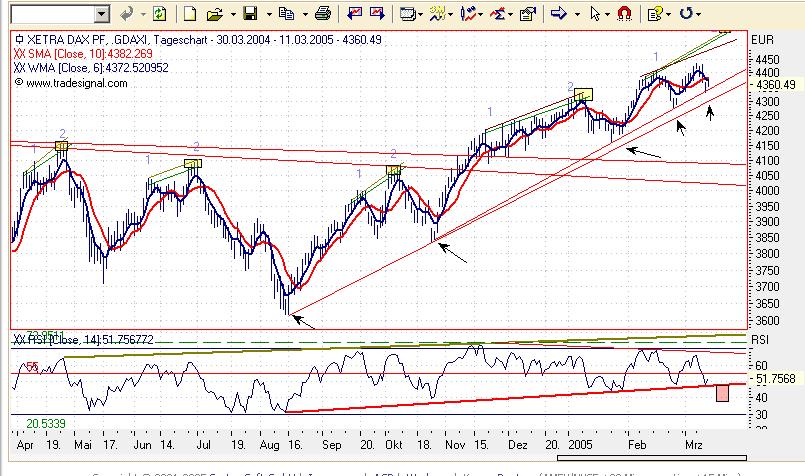805x476 pixels.
Task: Click the sigma indicator icon
Action: pos(497,14)
